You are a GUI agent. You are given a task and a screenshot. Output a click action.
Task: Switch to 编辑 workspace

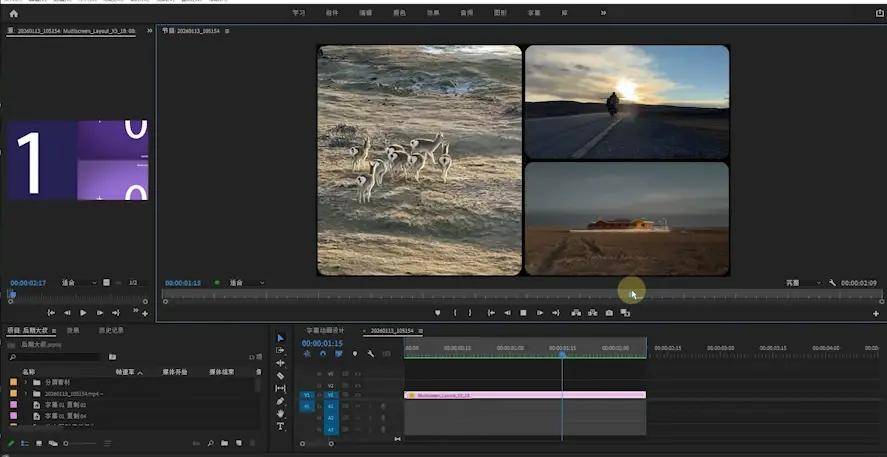tap(365, 12)
